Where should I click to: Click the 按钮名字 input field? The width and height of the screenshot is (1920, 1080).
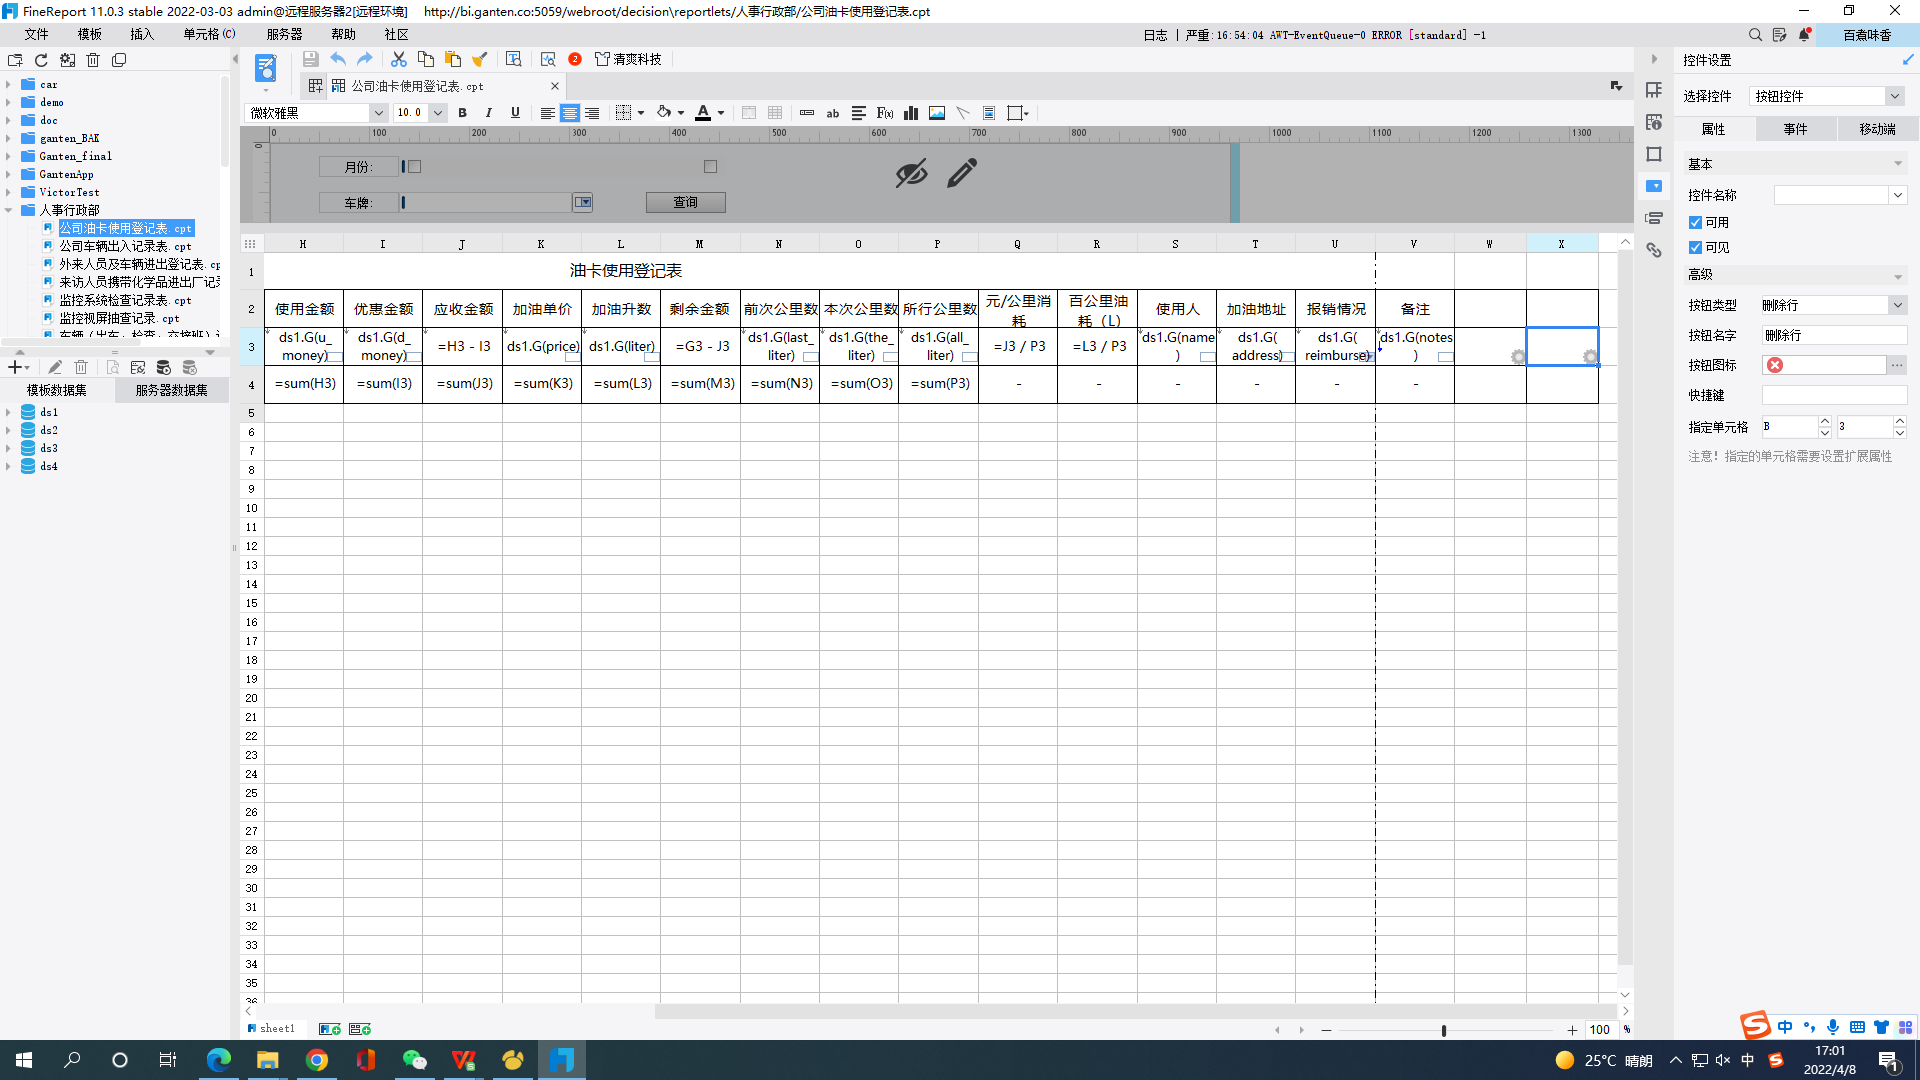click(x=1834, y=335)
